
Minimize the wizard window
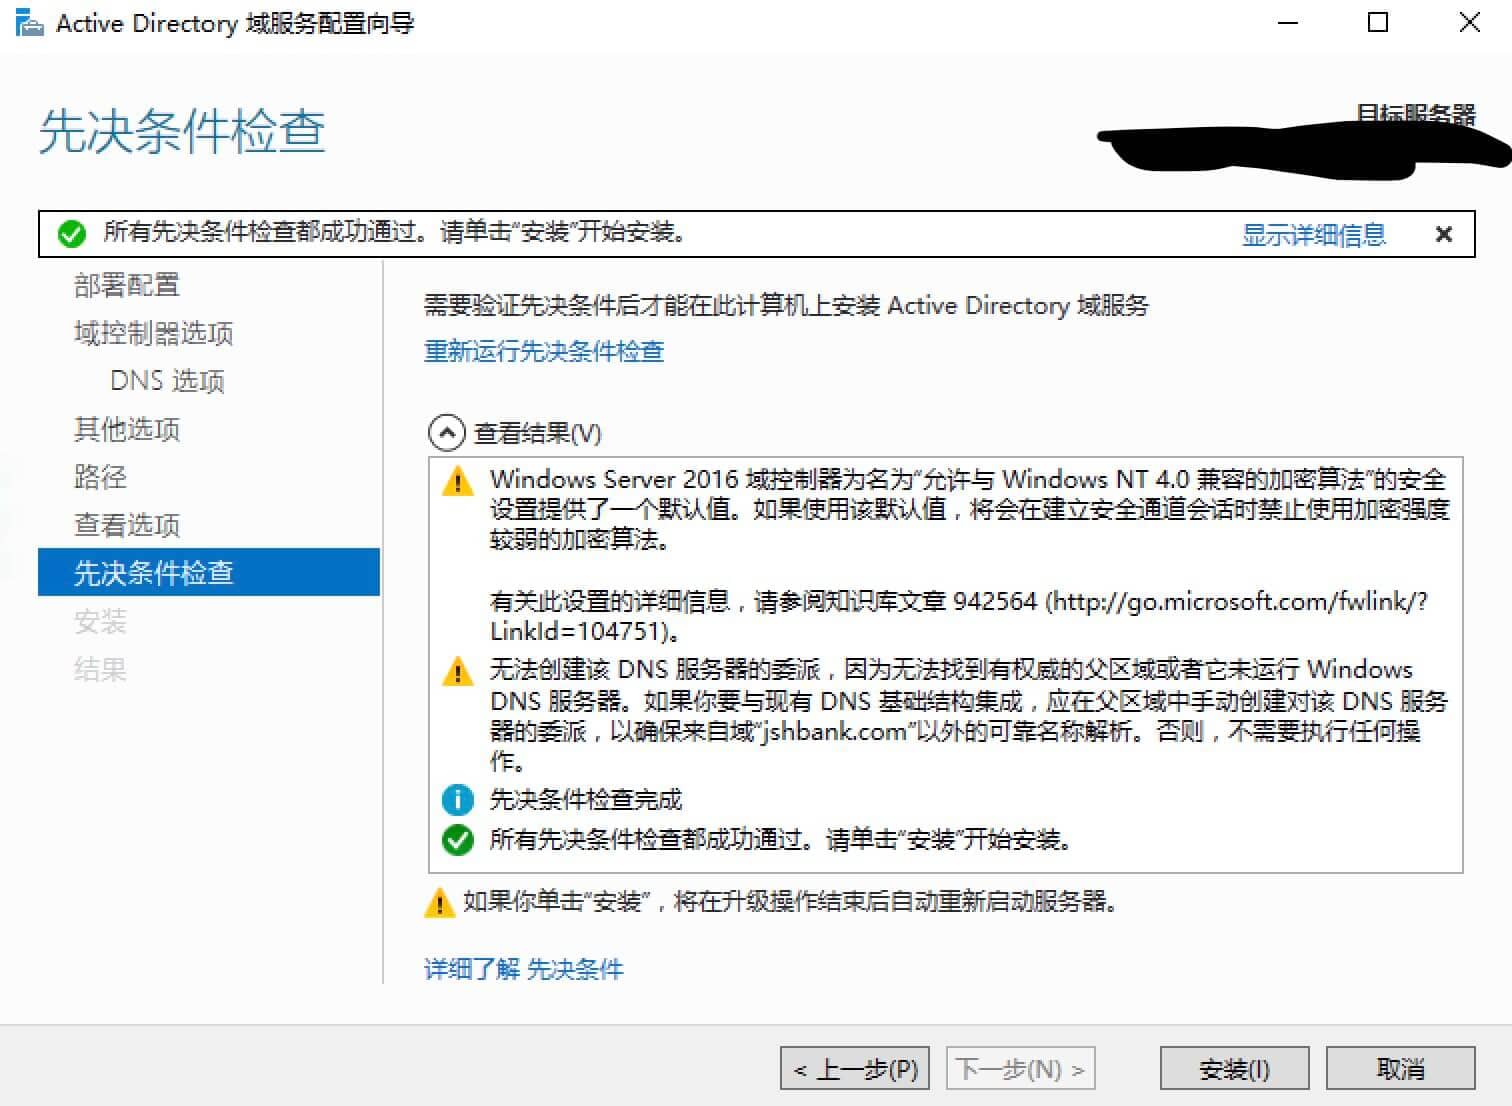(1288, 23)
